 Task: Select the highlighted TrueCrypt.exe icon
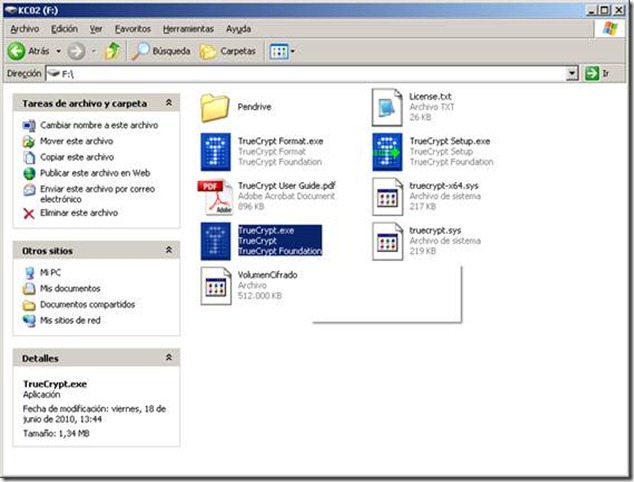[x=216, y=241]
